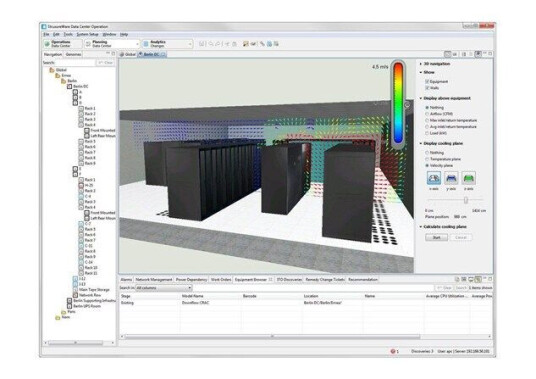Select Avg inlet/return temperature option
Screen dimensions: 536x379
[427, 127]
